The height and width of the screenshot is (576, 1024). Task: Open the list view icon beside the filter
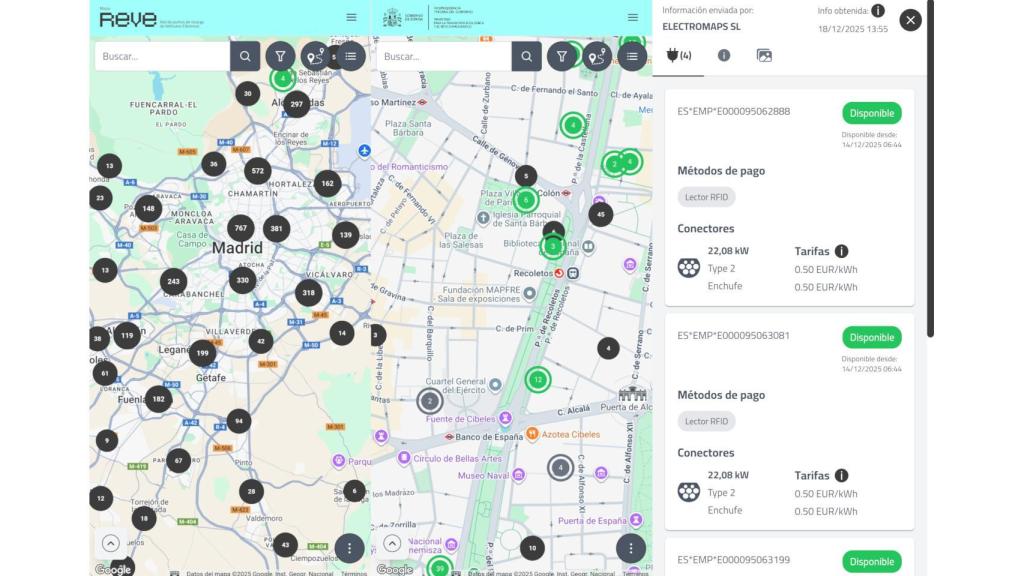click(349, 57)
